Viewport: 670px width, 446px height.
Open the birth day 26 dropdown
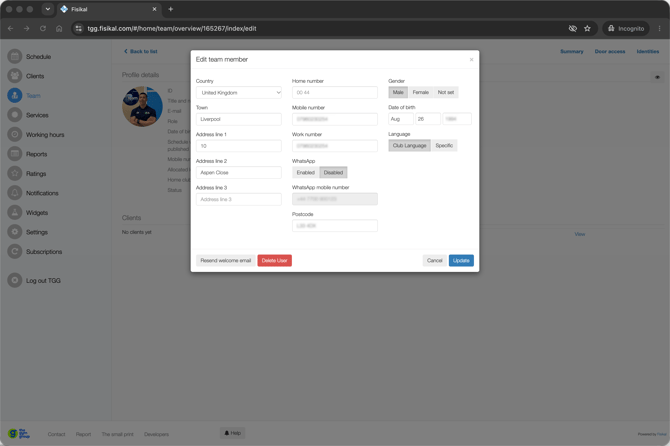428,119
